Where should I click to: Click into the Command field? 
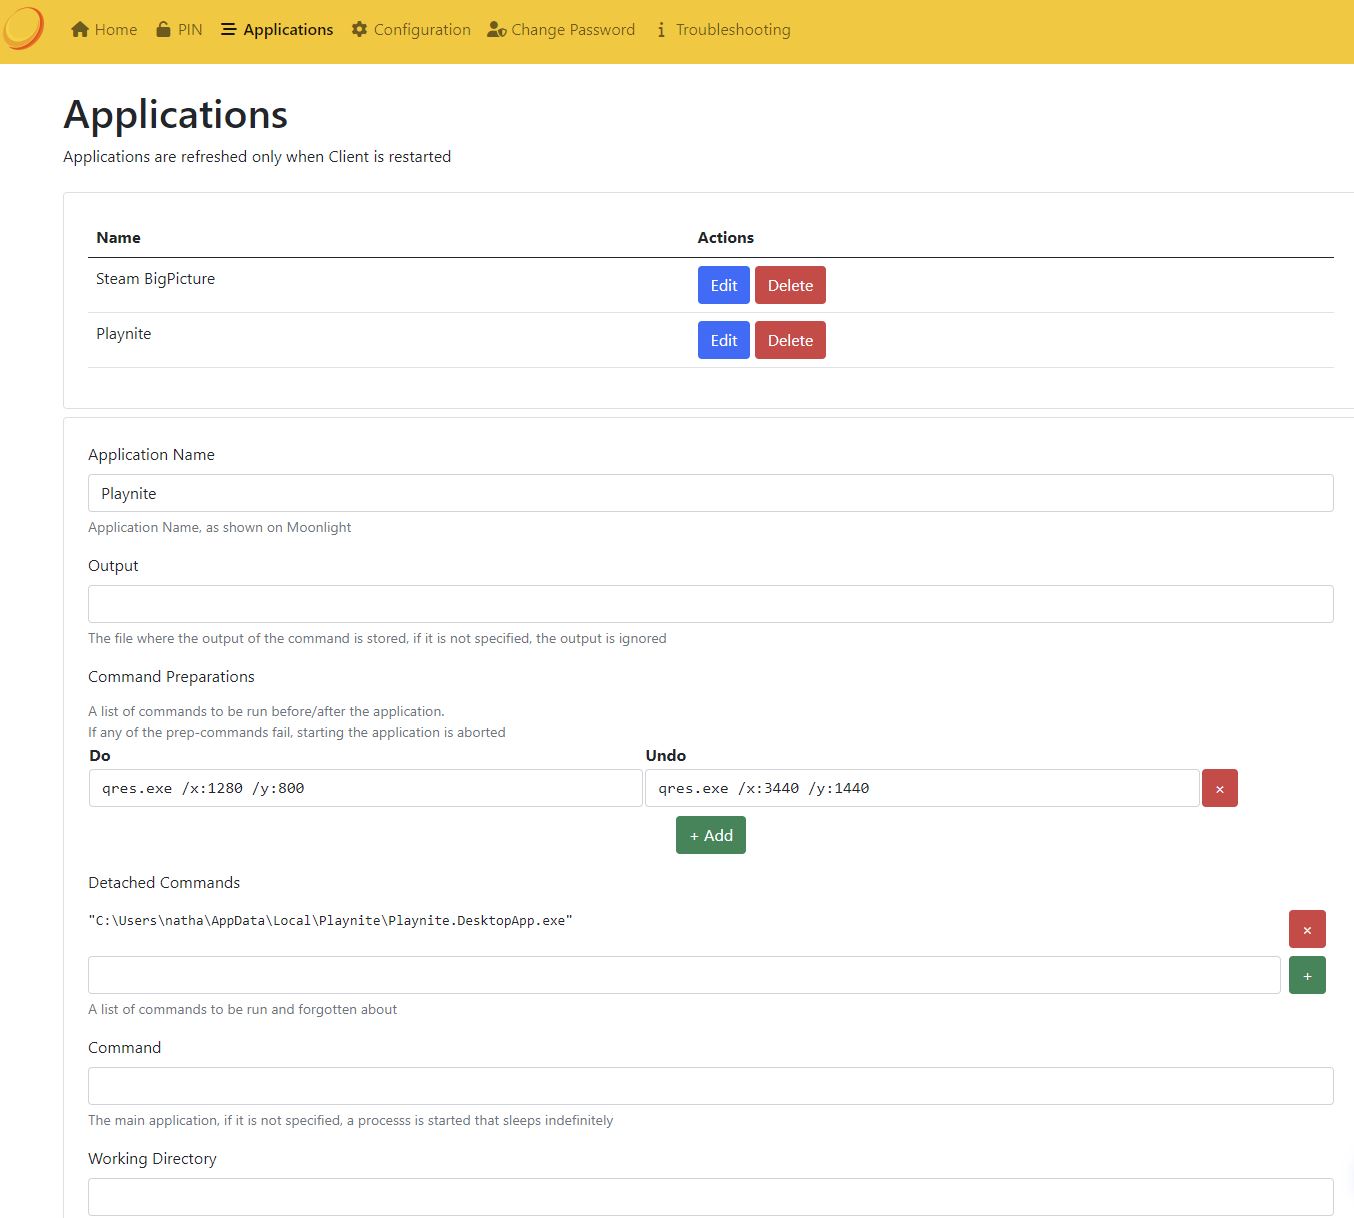point(711,1086)
